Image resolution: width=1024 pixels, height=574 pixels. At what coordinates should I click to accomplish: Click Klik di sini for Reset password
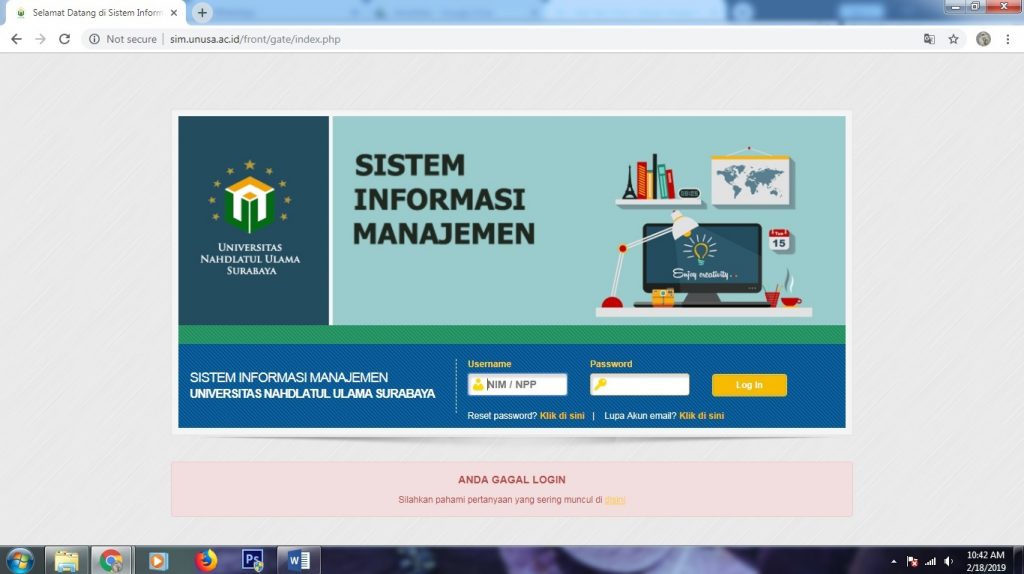[562, 415]
